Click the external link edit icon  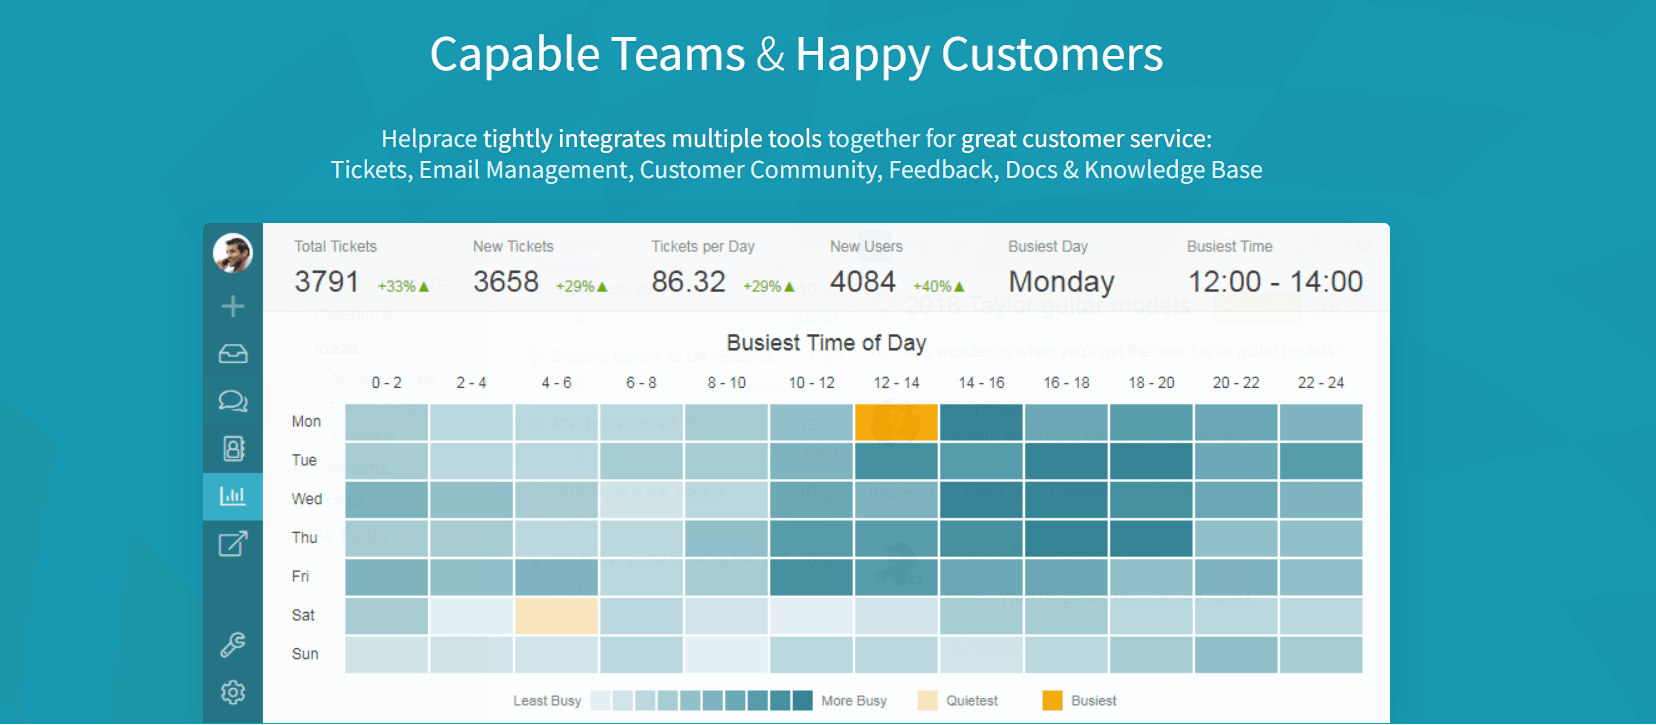233,544
